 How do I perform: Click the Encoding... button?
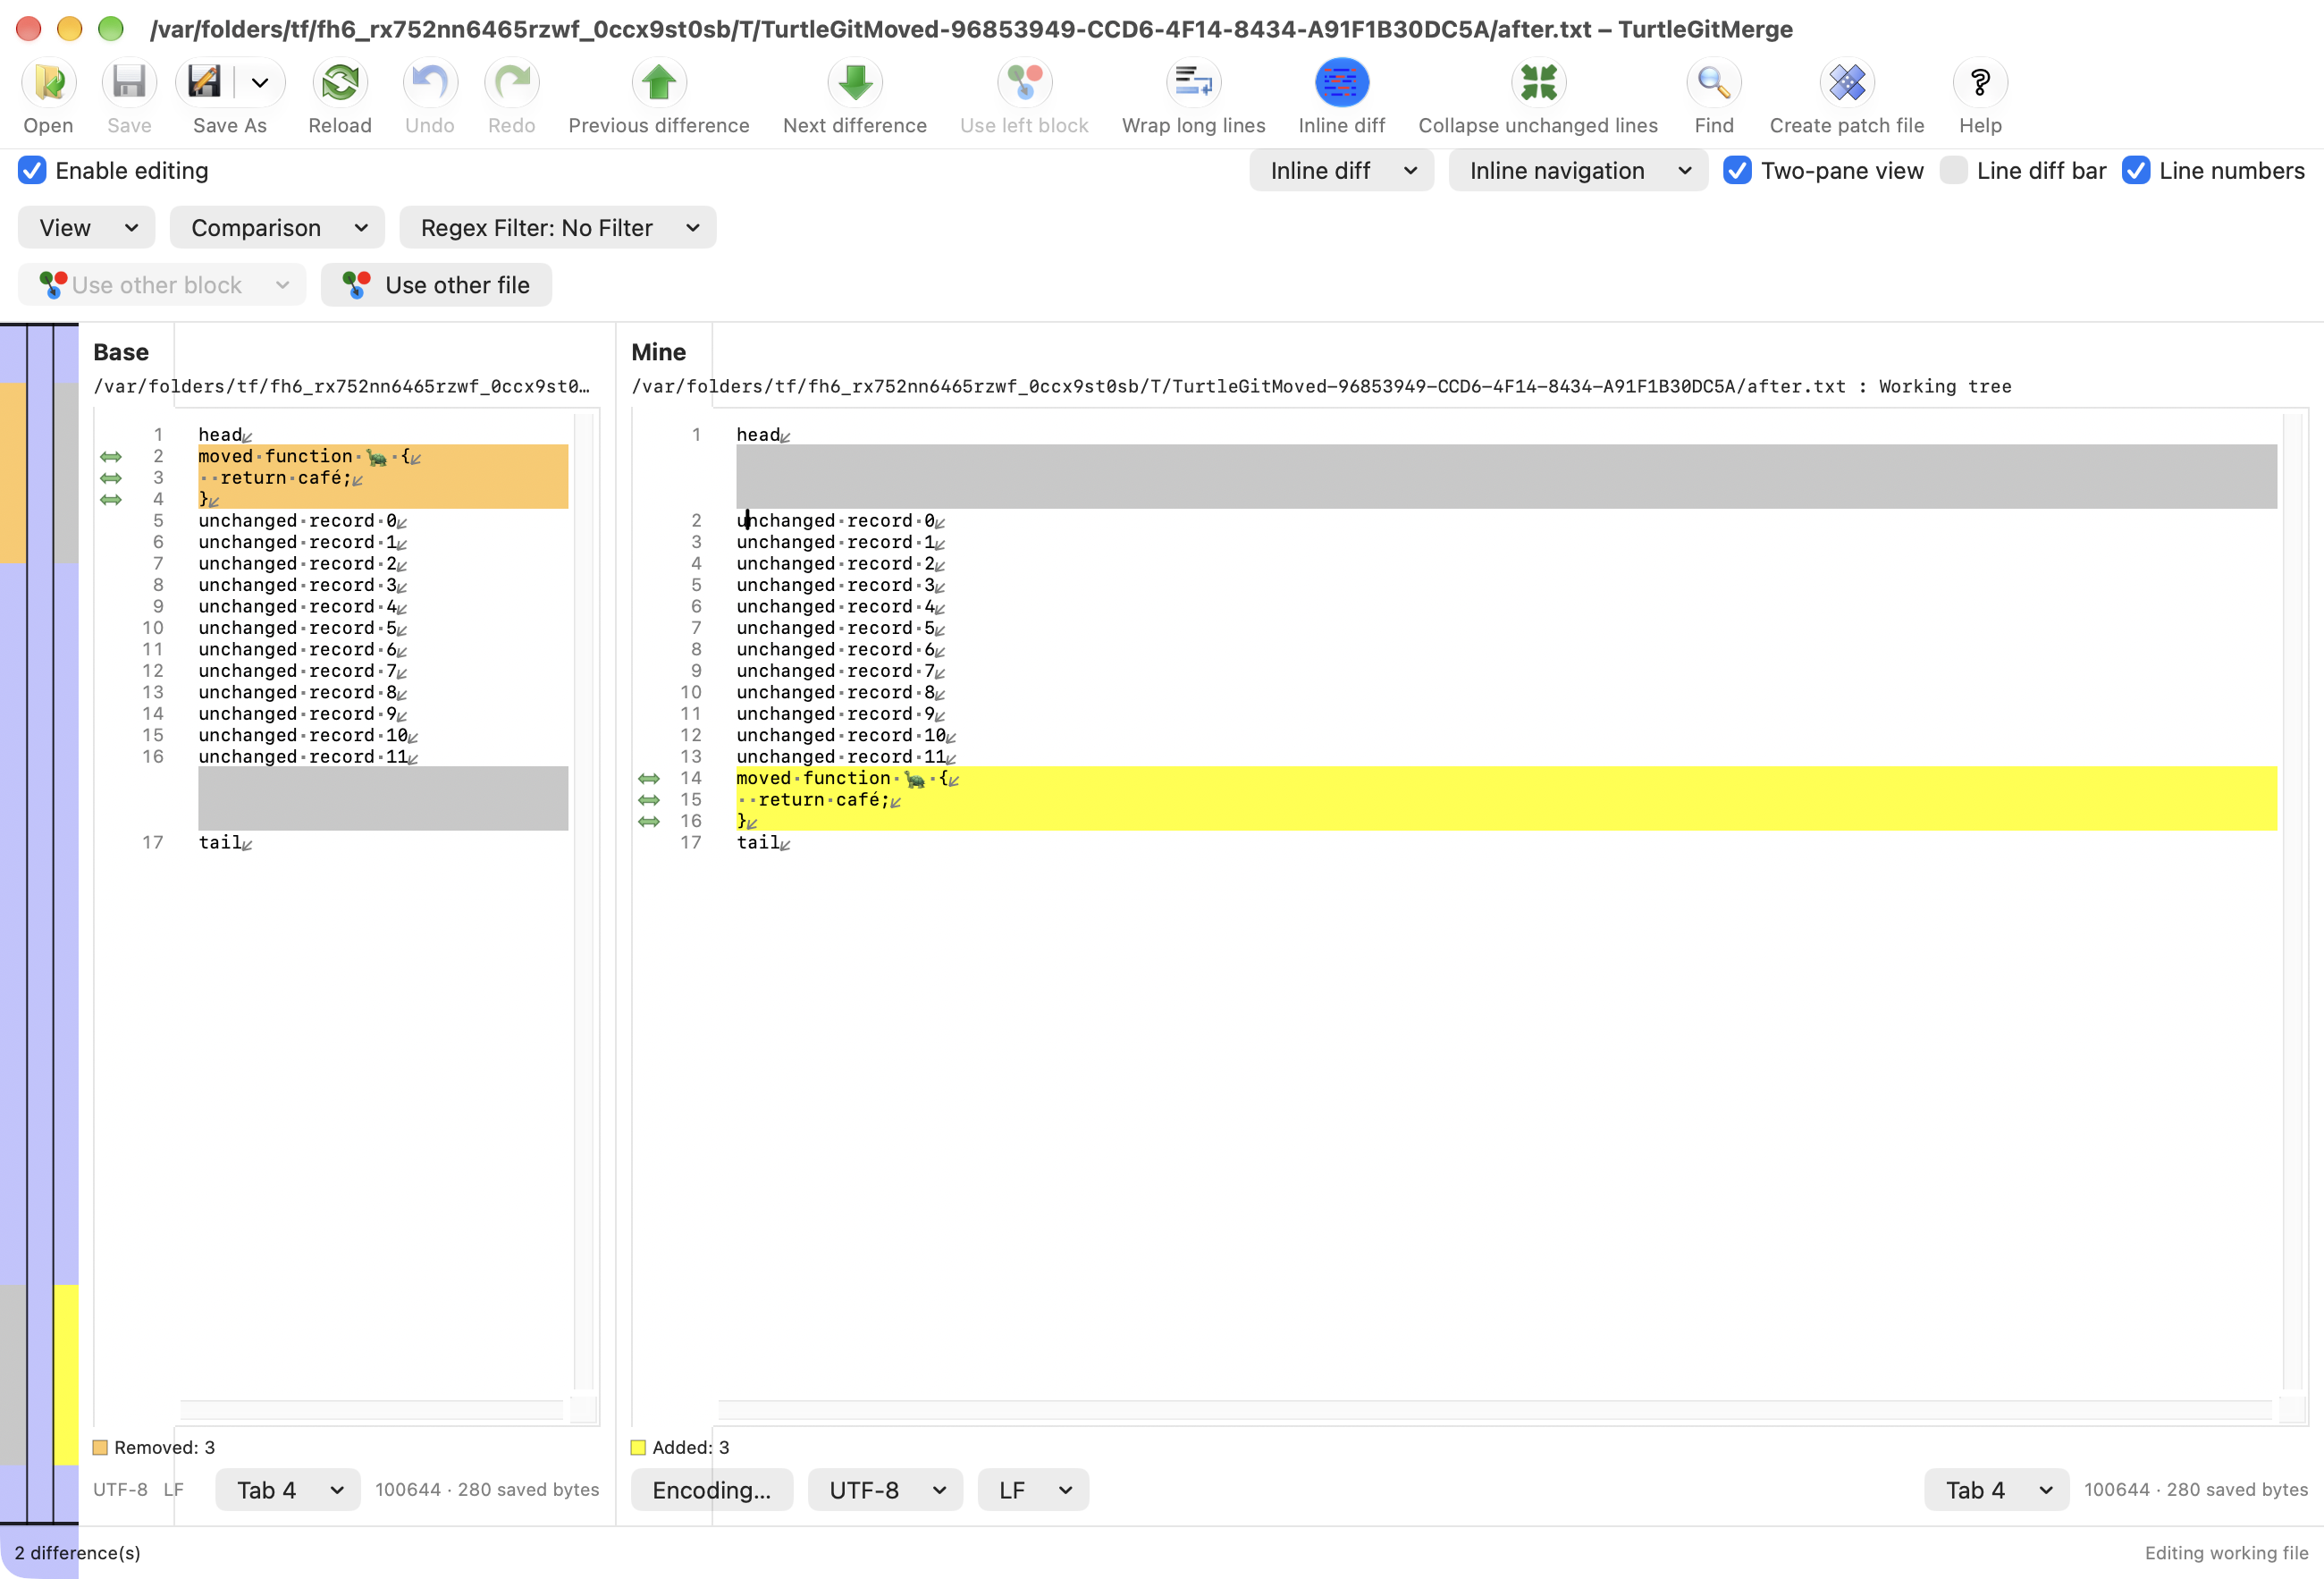coord(712,1490)
